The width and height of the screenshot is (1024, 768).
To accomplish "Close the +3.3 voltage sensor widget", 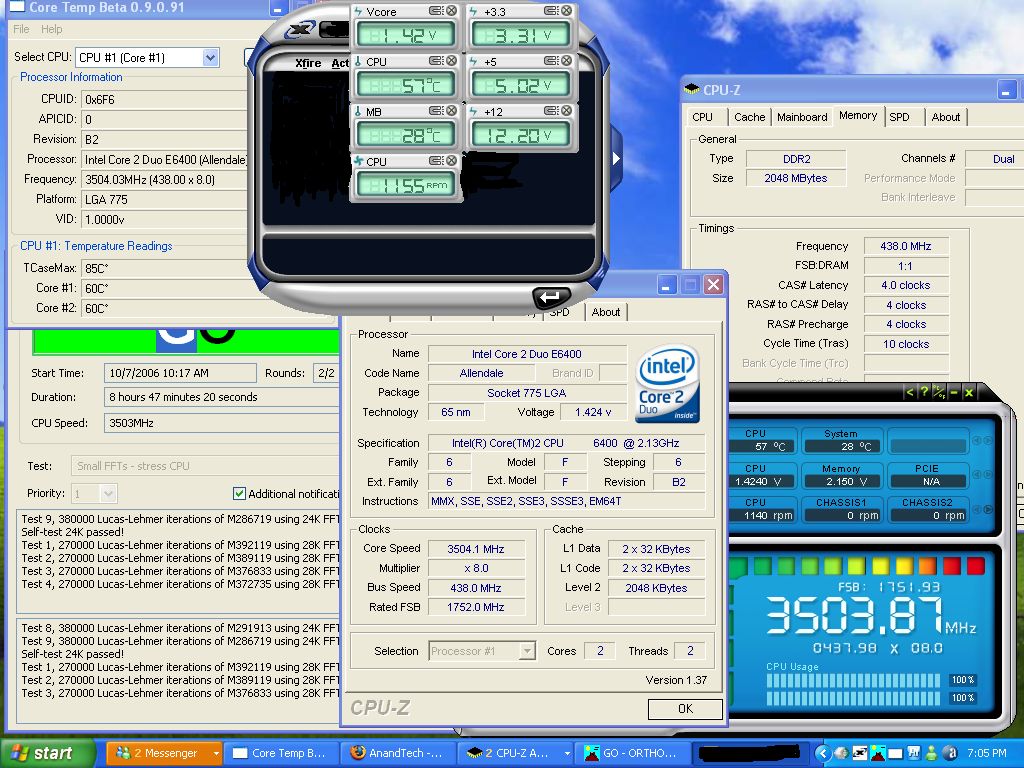I will (566, 11).
